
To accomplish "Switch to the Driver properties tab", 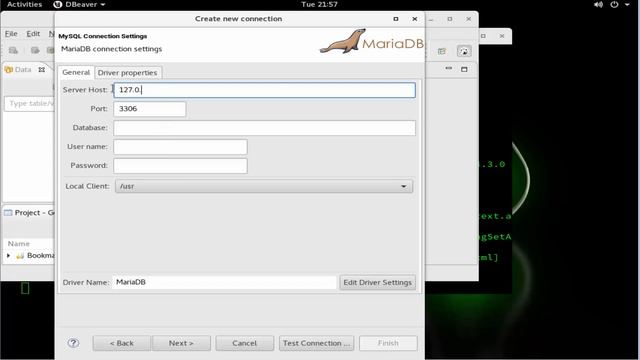I will click(128, 73).
